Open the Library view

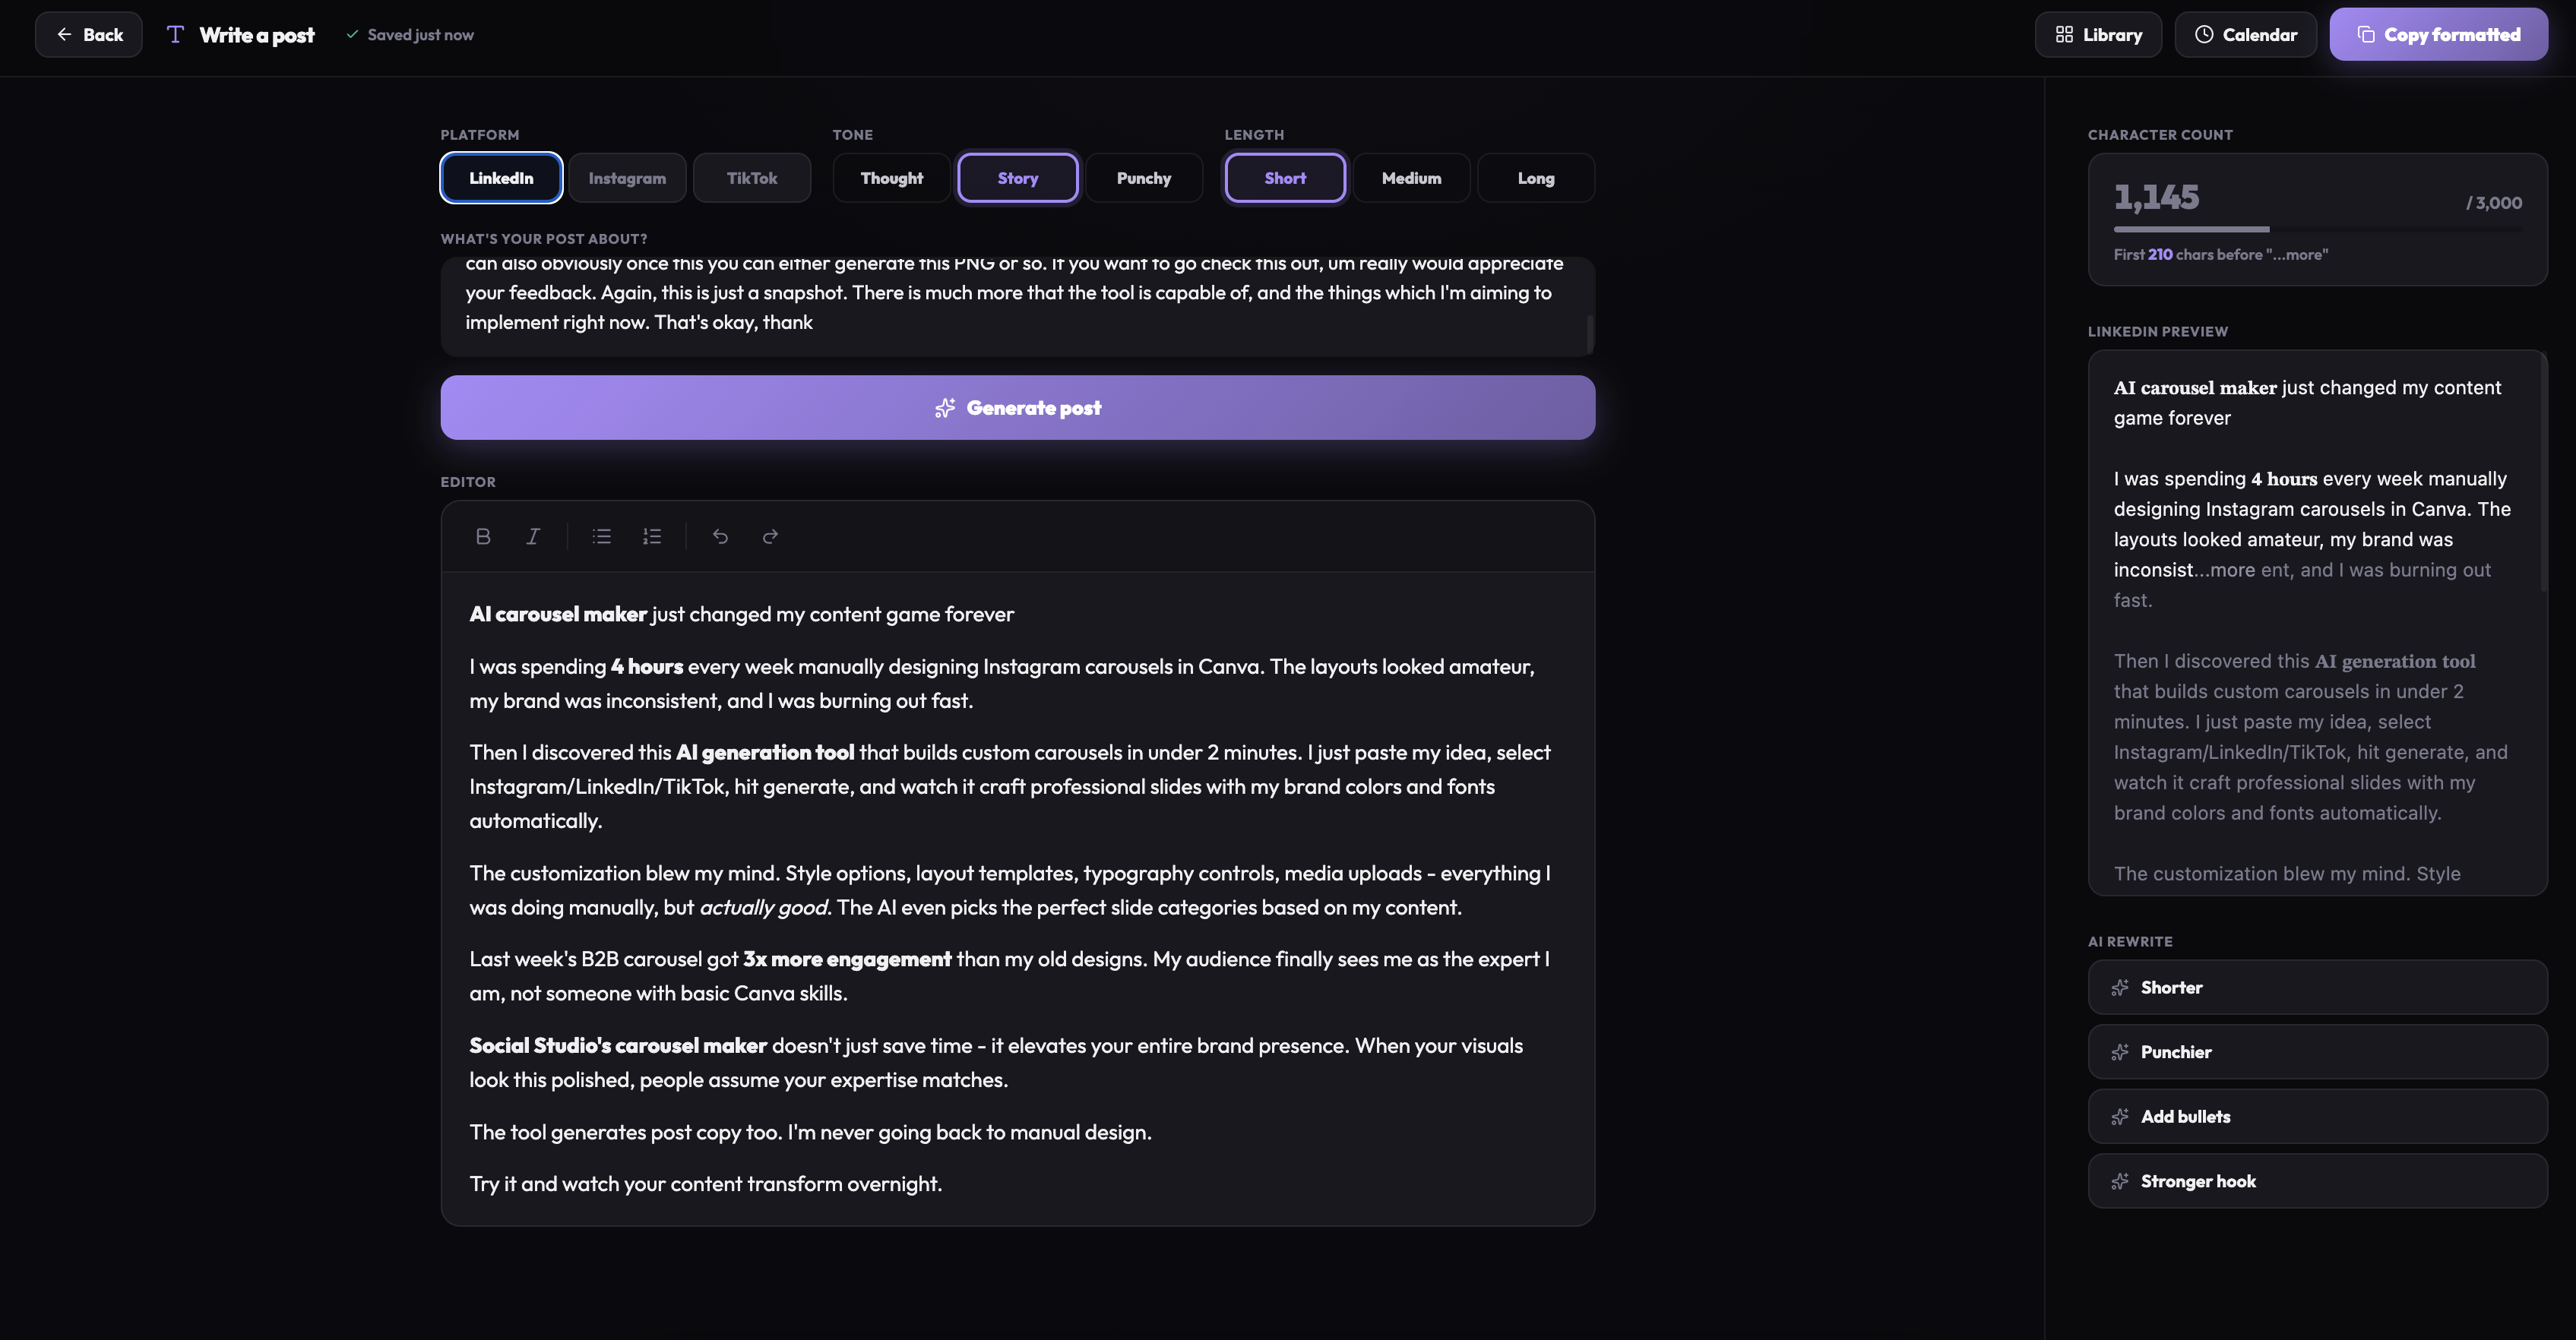pyautogui.click(x=2098, y=35)
